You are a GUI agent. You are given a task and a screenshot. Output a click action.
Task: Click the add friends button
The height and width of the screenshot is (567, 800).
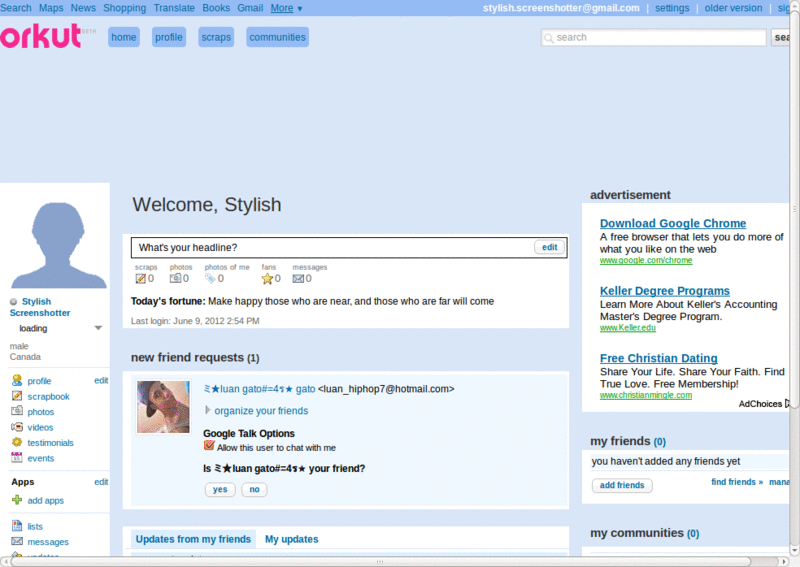pos(622,485)
